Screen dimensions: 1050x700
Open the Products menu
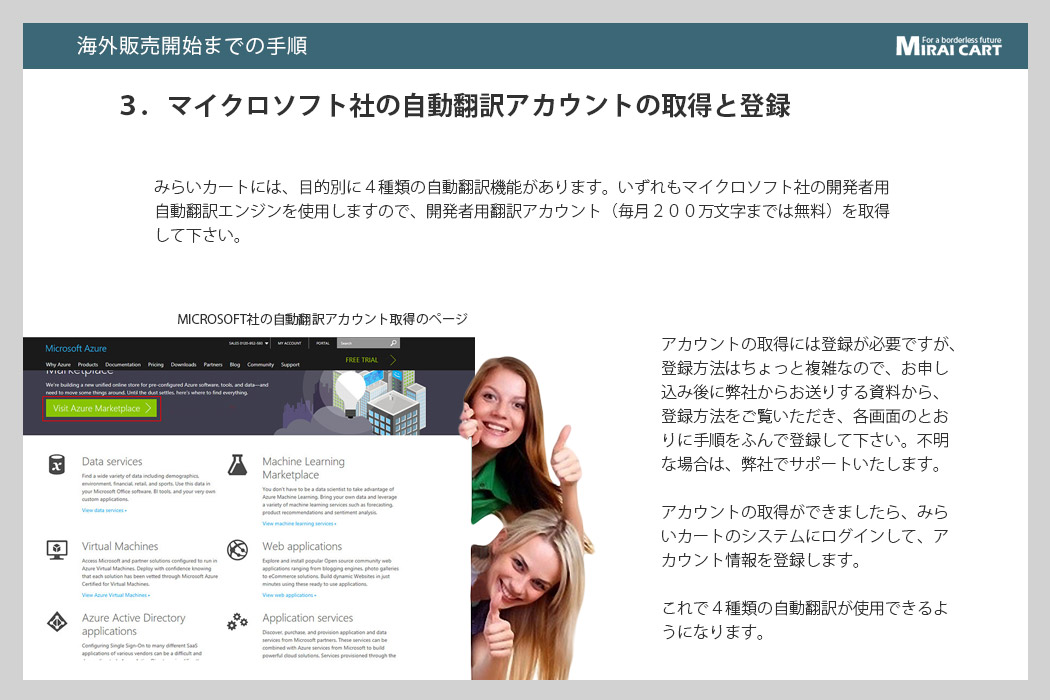tap(88, 364)
